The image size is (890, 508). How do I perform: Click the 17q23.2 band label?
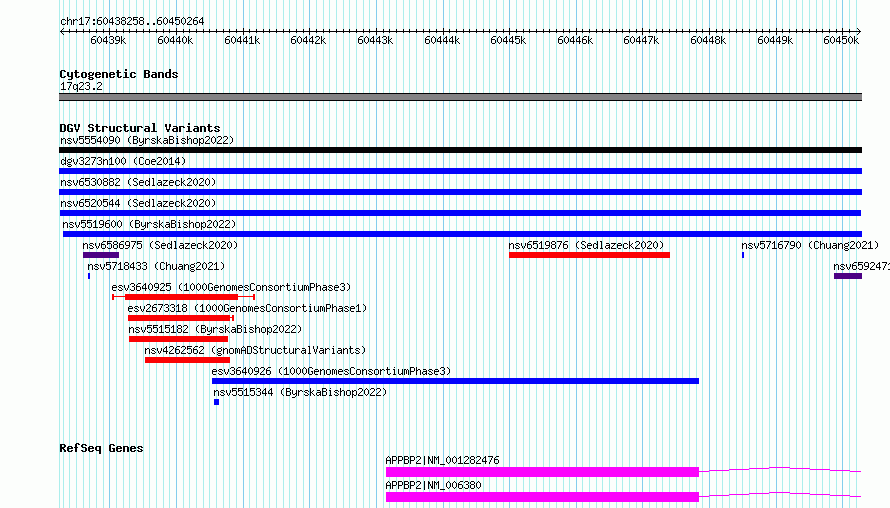pyautogui.click(x=81, y=86)
